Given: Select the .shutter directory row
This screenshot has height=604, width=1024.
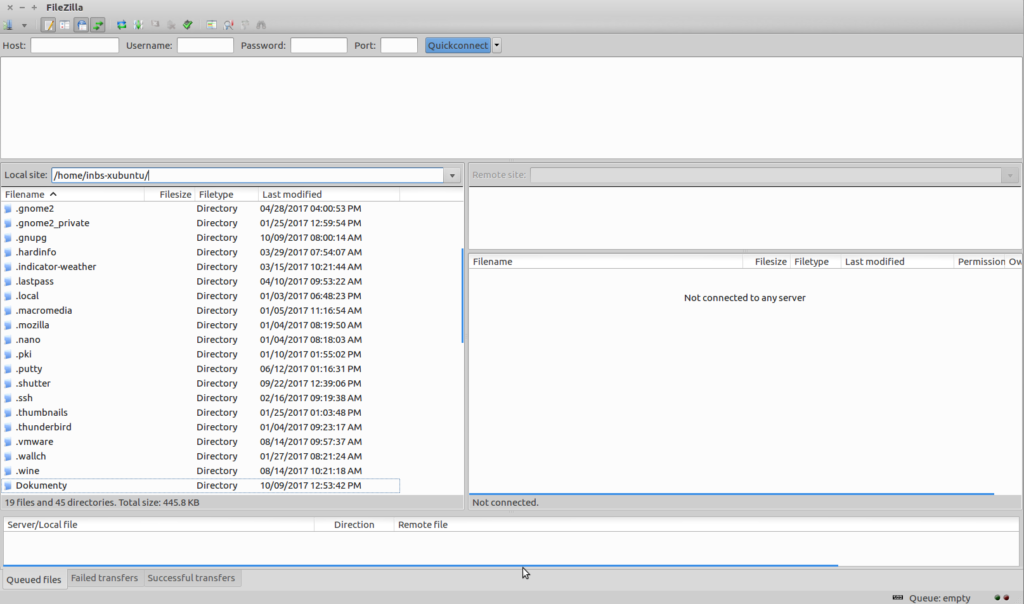Looking at the screenshot, I should pos(200,383).
